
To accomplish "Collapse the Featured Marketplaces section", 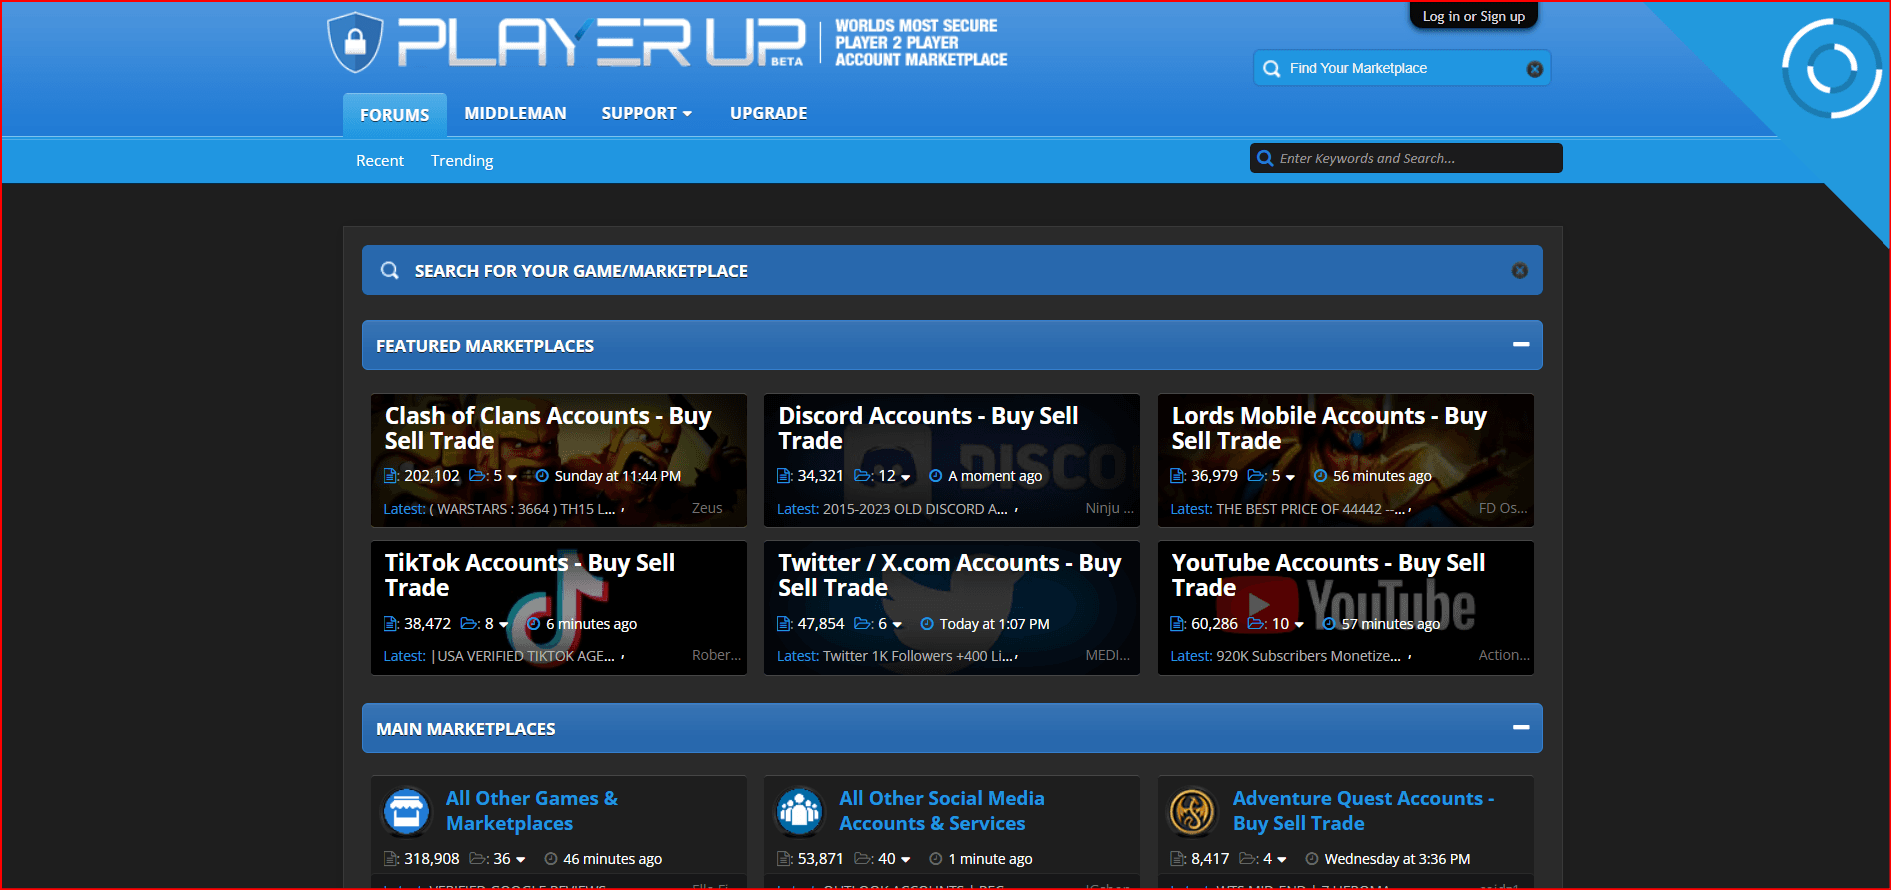I will click(1521, 345).
